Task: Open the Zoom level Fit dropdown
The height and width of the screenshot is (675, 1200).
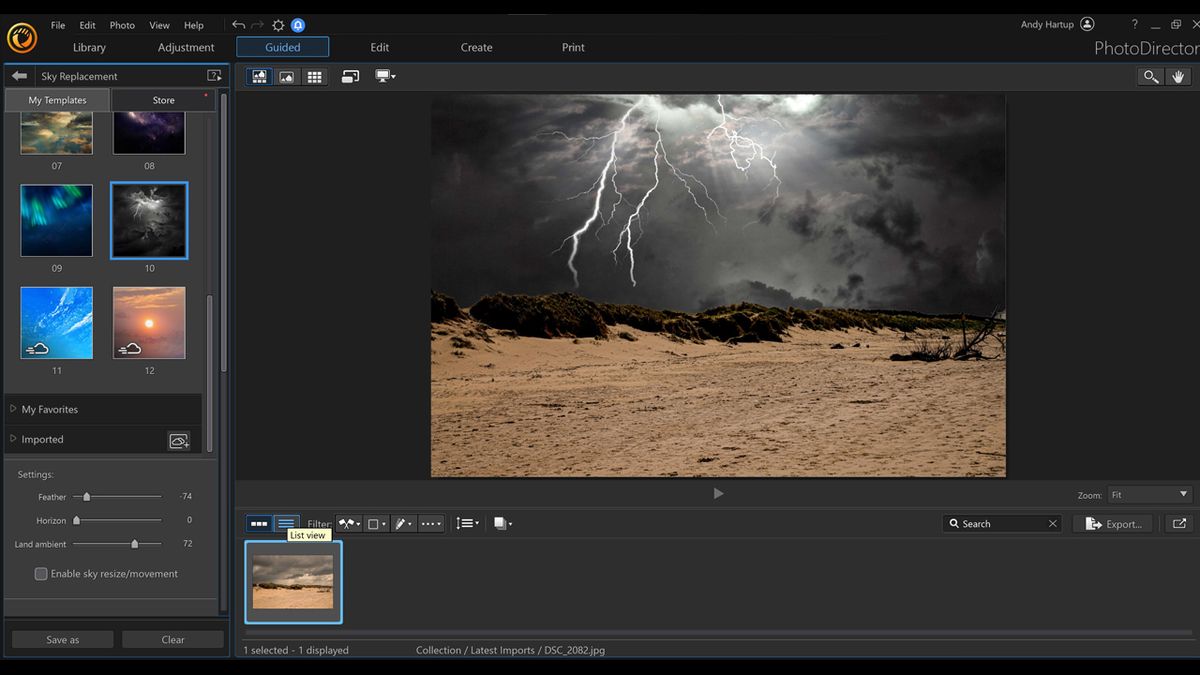Action: pyautogui.click(x=1148, y=494)
